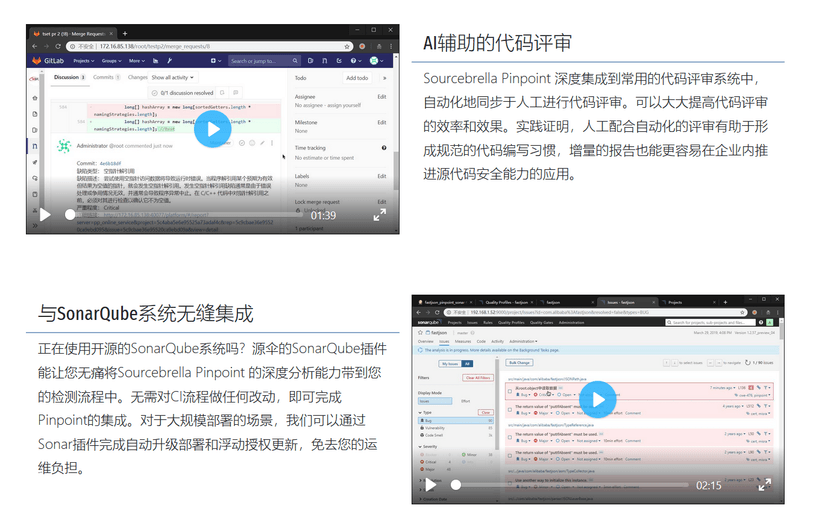Click the sonarqube logo in video
Viewport: 828px width, 523px height.
(x=428, y=322)
